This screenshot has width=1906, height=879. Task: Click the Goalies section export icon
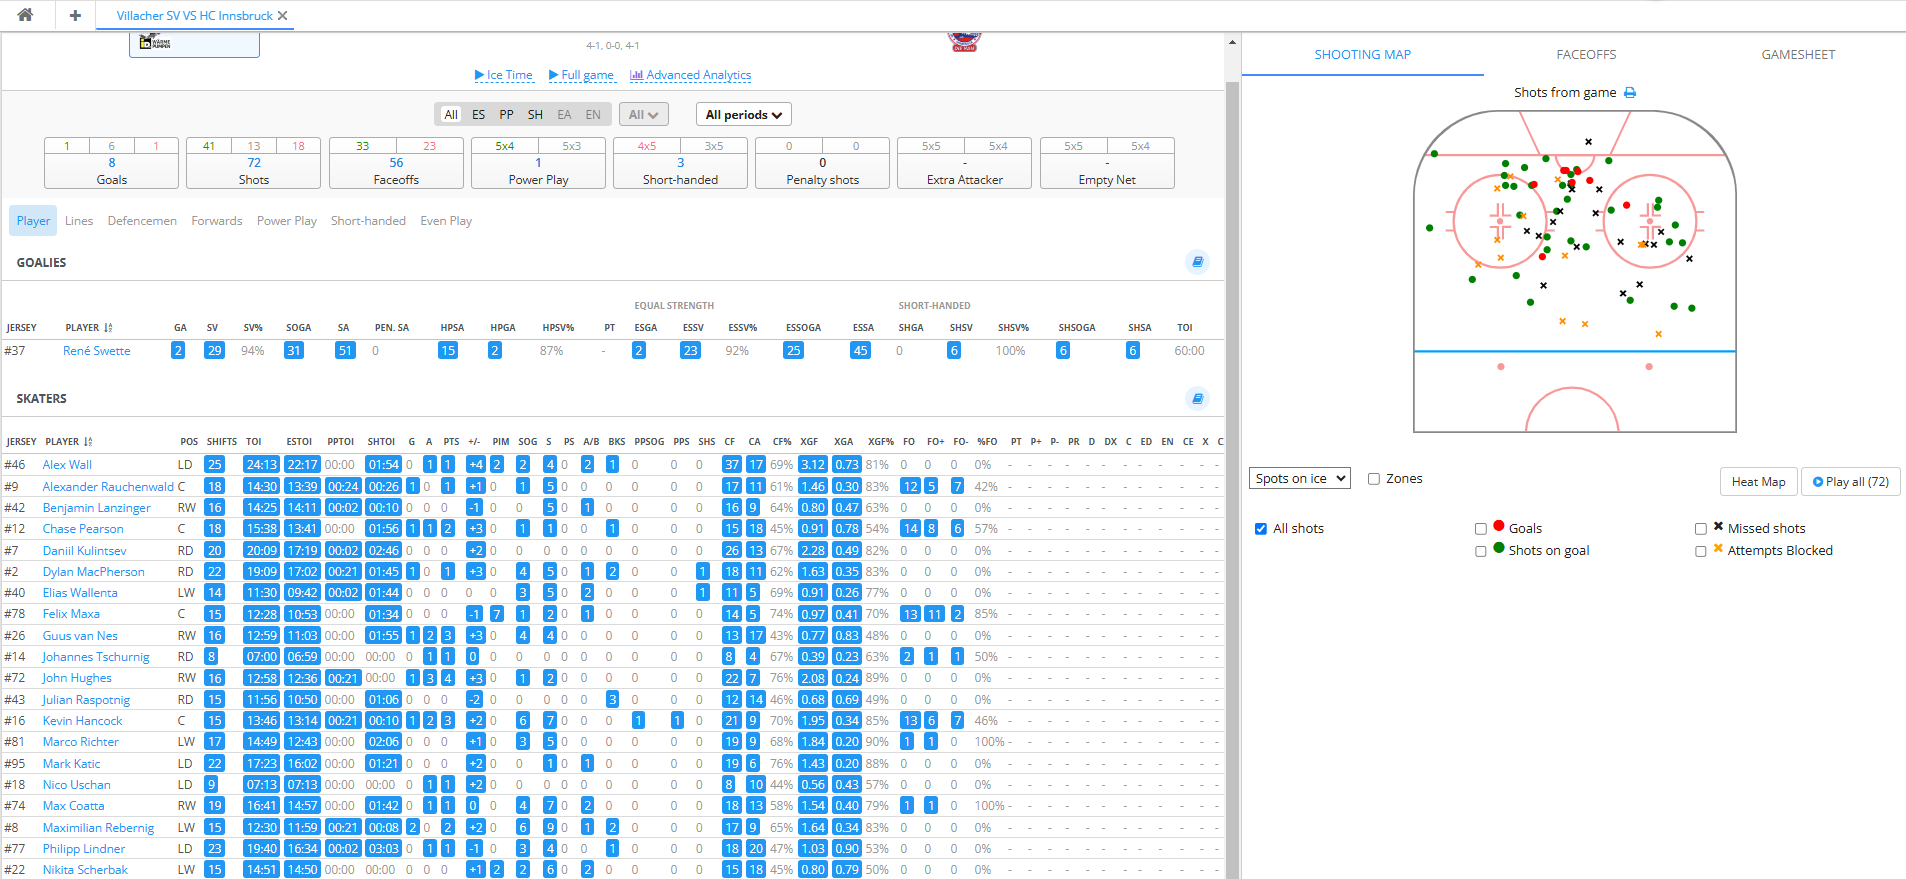point(1197,262)
